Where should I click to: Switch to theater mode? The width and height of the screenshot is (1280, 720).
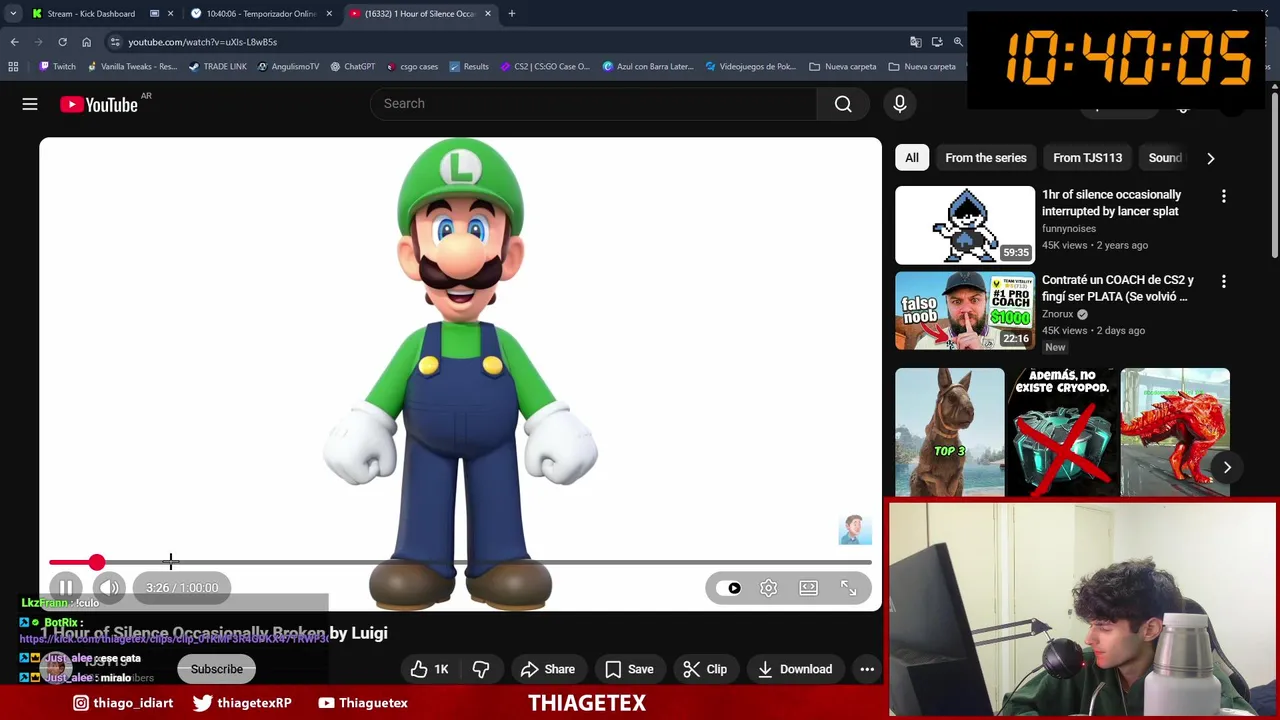pyautogui.click(x=808, y=588)
